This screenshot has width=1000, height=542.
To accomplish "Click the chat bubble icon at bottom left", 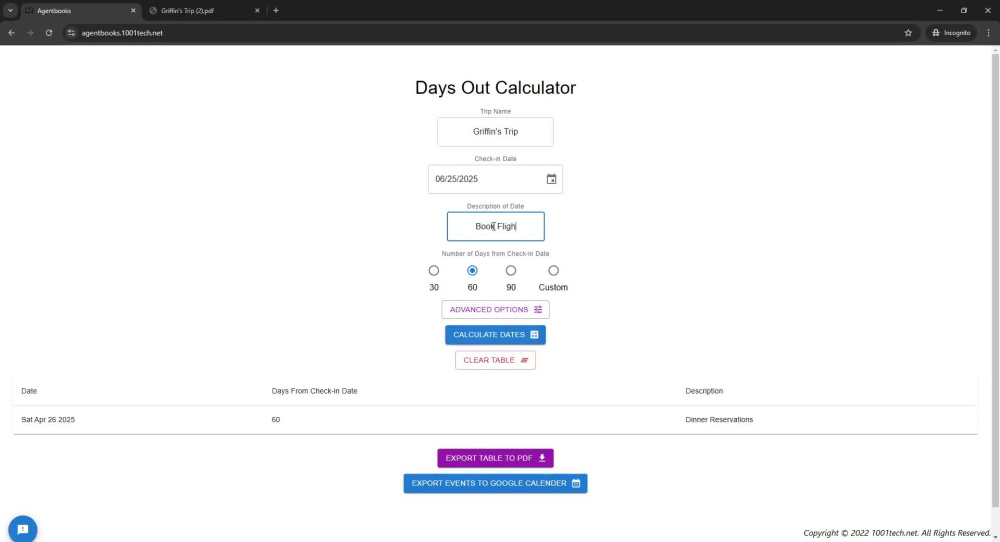I will click(23, 529).
